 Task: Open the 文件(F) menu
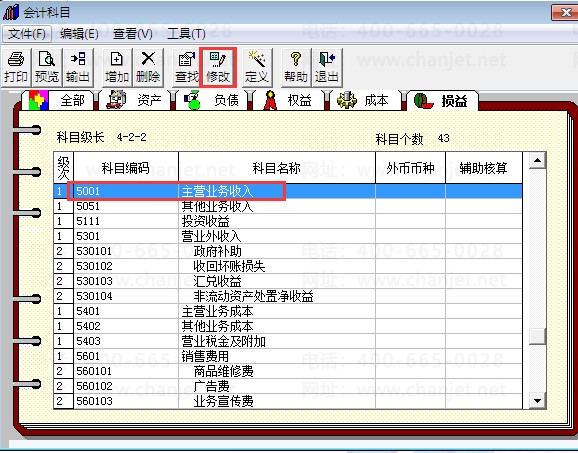point(27,34)
